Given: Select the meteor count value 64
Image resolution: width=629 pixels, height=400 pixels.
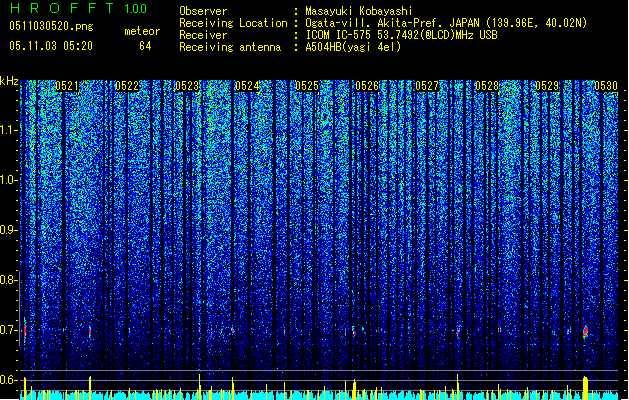Looking at the screenshot, I should (145, 46).
